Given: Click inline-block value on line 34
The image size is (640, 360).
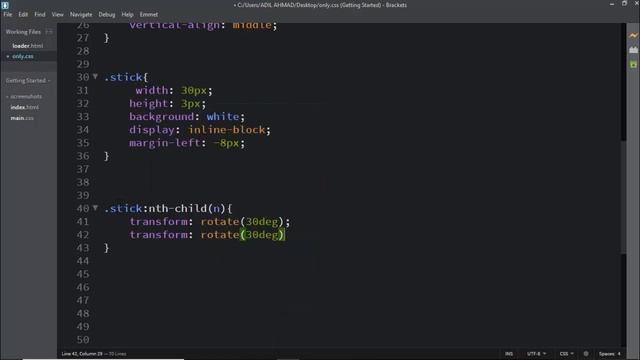Looking at the screenshot, I should [x=227, y=130].
